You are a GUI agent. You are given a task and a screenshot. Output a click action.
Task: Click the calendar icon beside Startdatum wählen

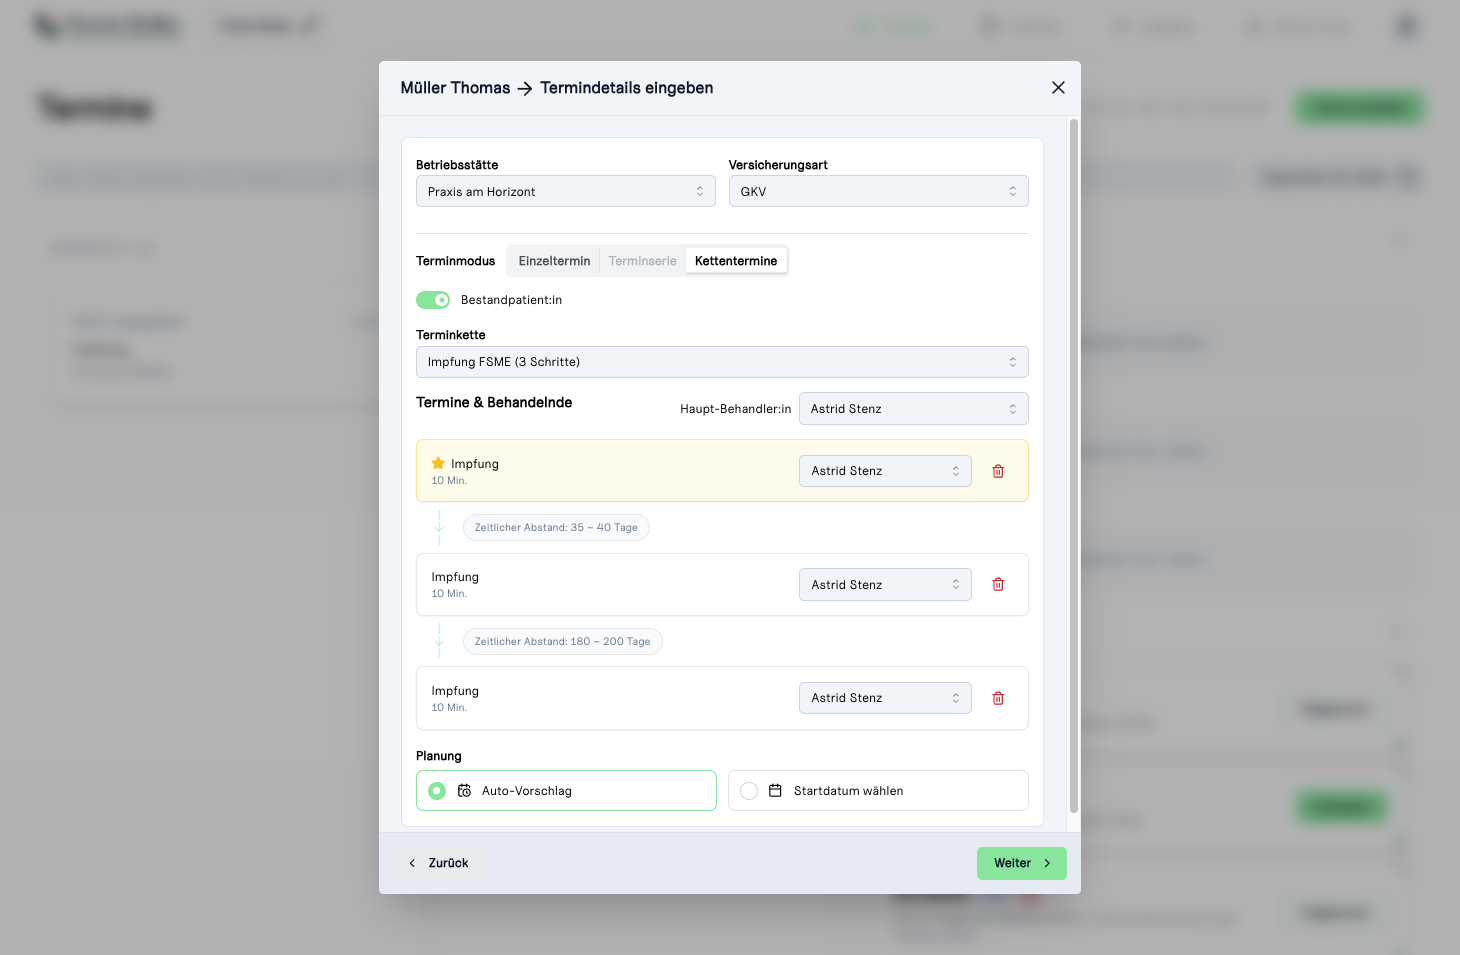[x=775, y=791]
